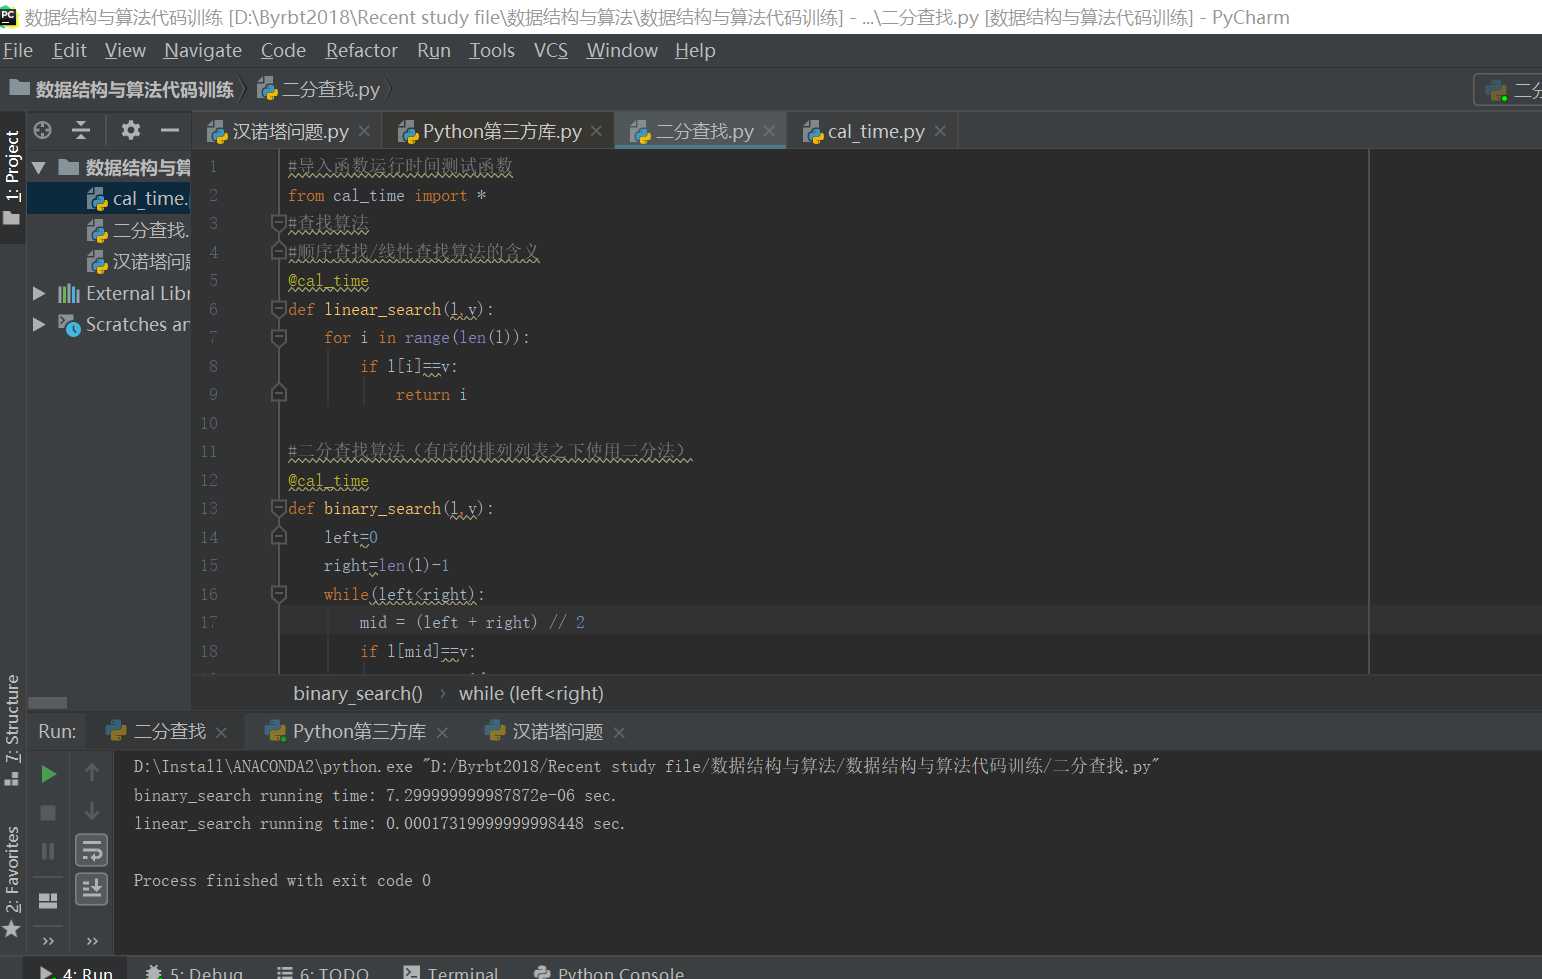Open the run configuration dropdown
This screenshot has height=979, width=1542.
coord(1508,90)
